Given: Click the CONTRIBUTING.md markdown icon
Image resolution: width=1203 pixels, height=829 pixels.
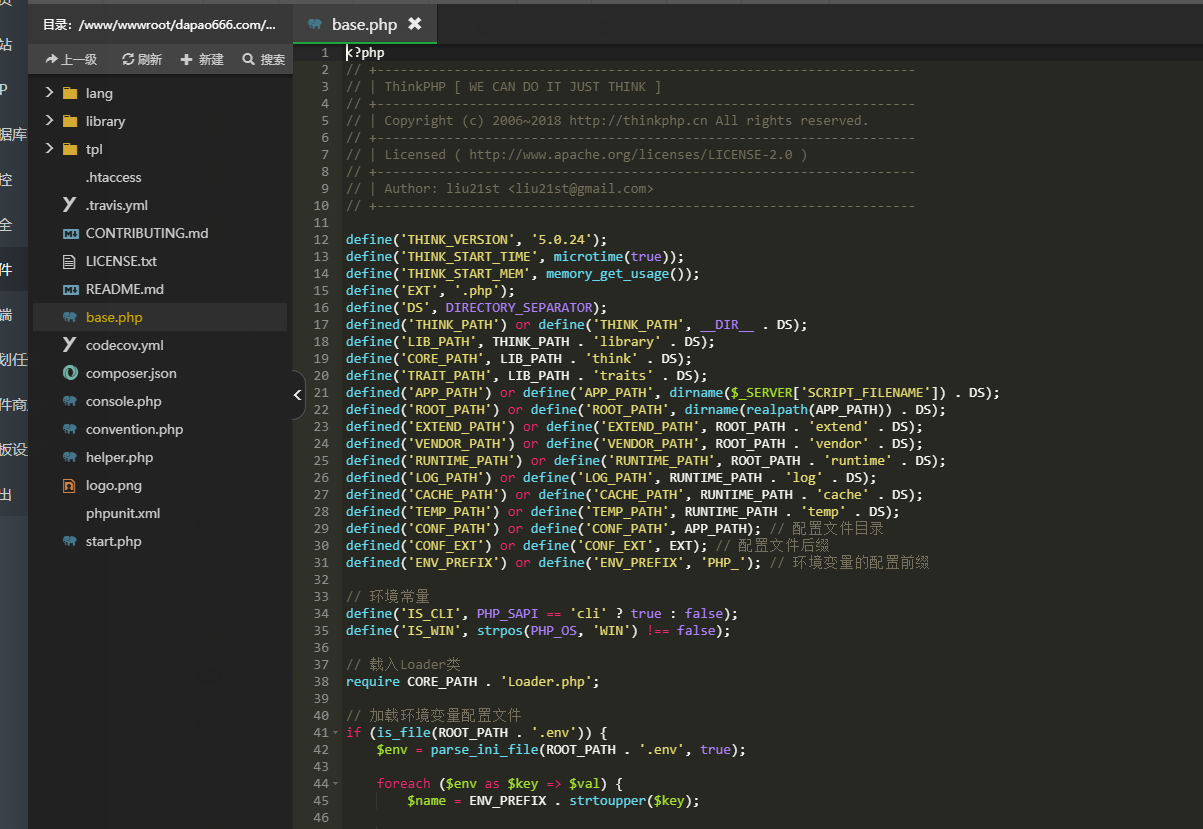Looking at the screenshot, I should point(70,233).
